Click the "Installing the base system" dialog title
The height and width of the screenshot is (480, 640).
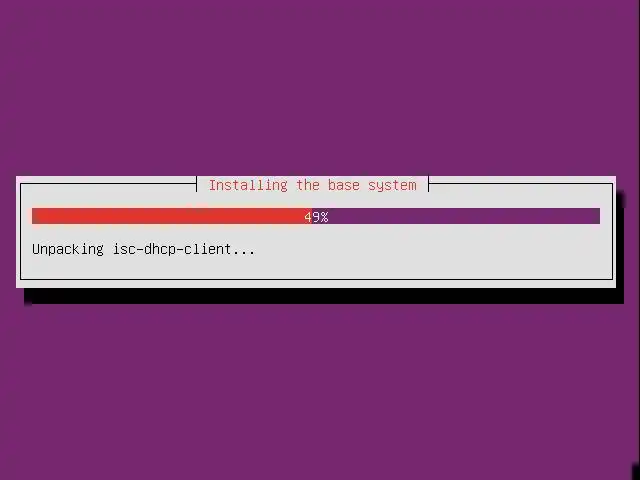pyautogui.click(x=313, y=185)
